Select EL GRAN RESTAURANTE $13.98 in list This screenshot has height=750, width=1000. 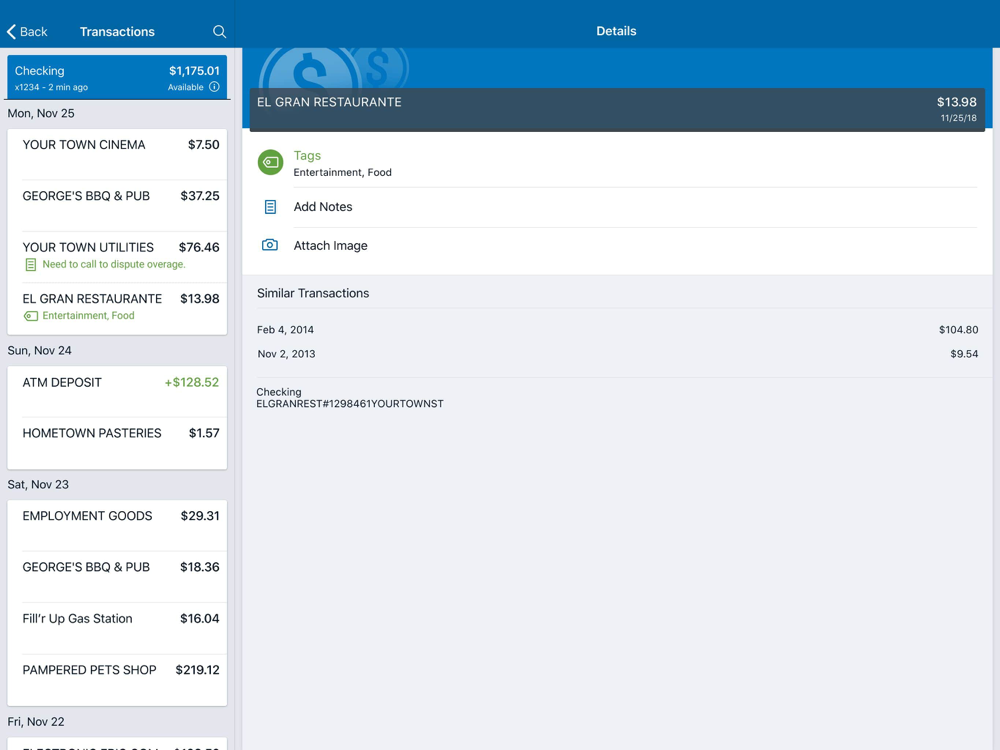coord(117,309)
